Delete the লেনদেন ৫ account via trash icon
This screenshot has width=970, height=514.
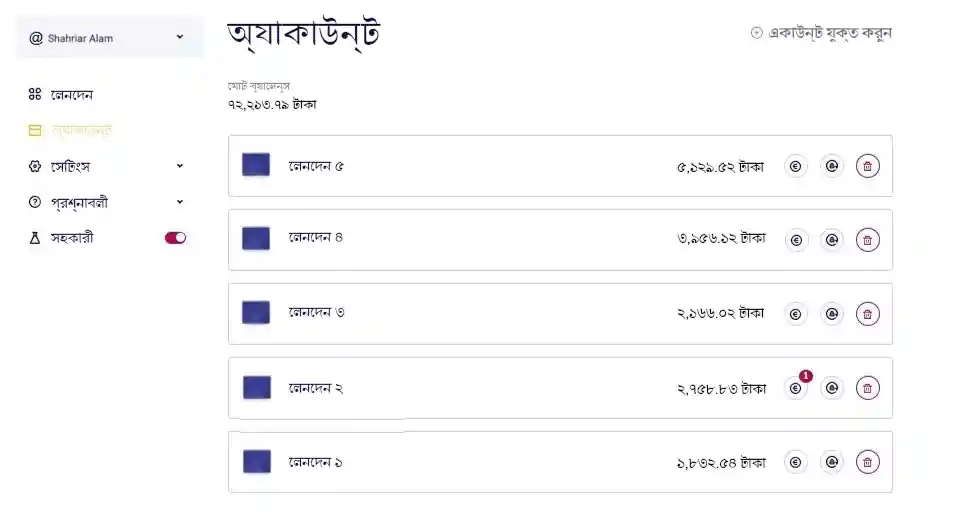tap(868, 166)
